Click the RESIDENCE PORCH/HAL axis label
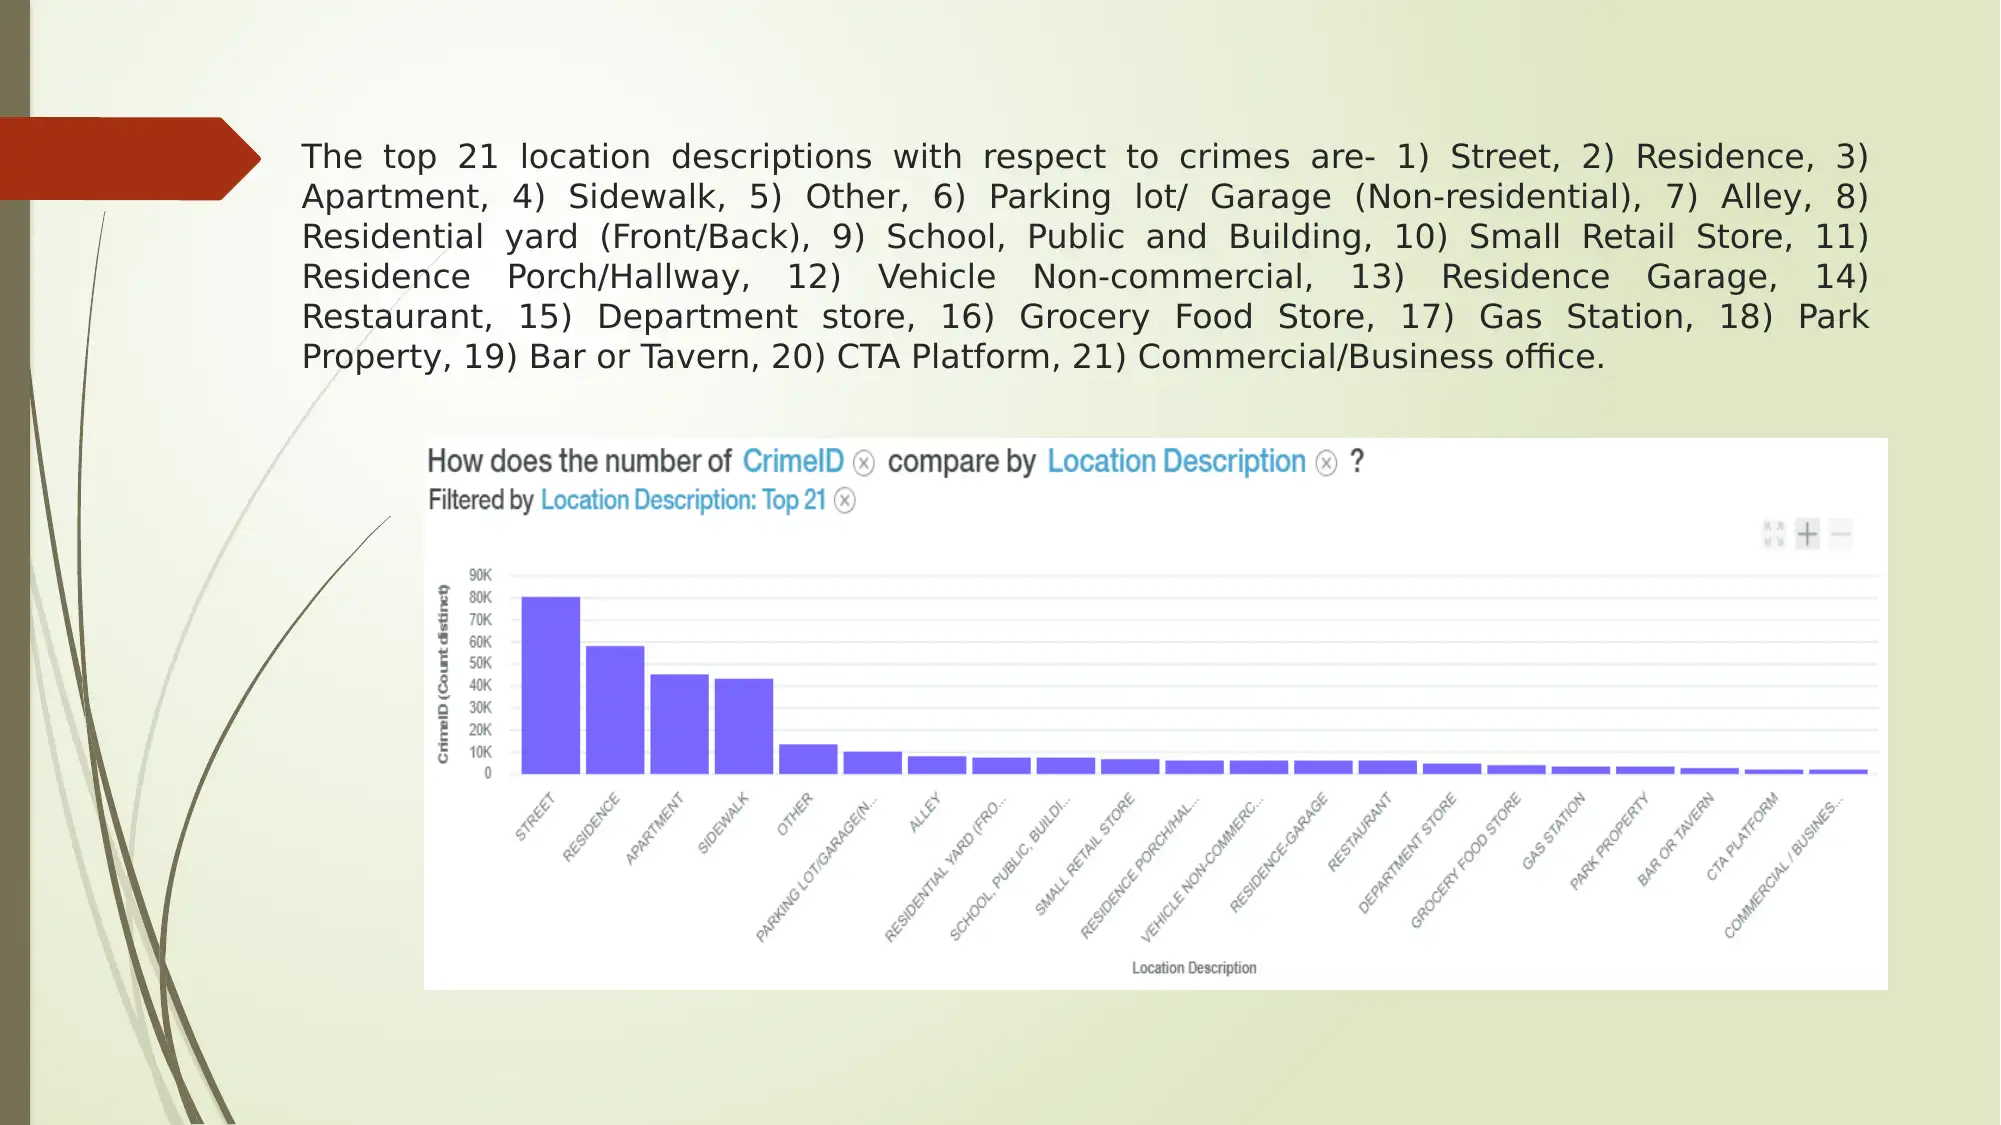The height and width of the screenshot is (1125, 2001). [1139, 868]
